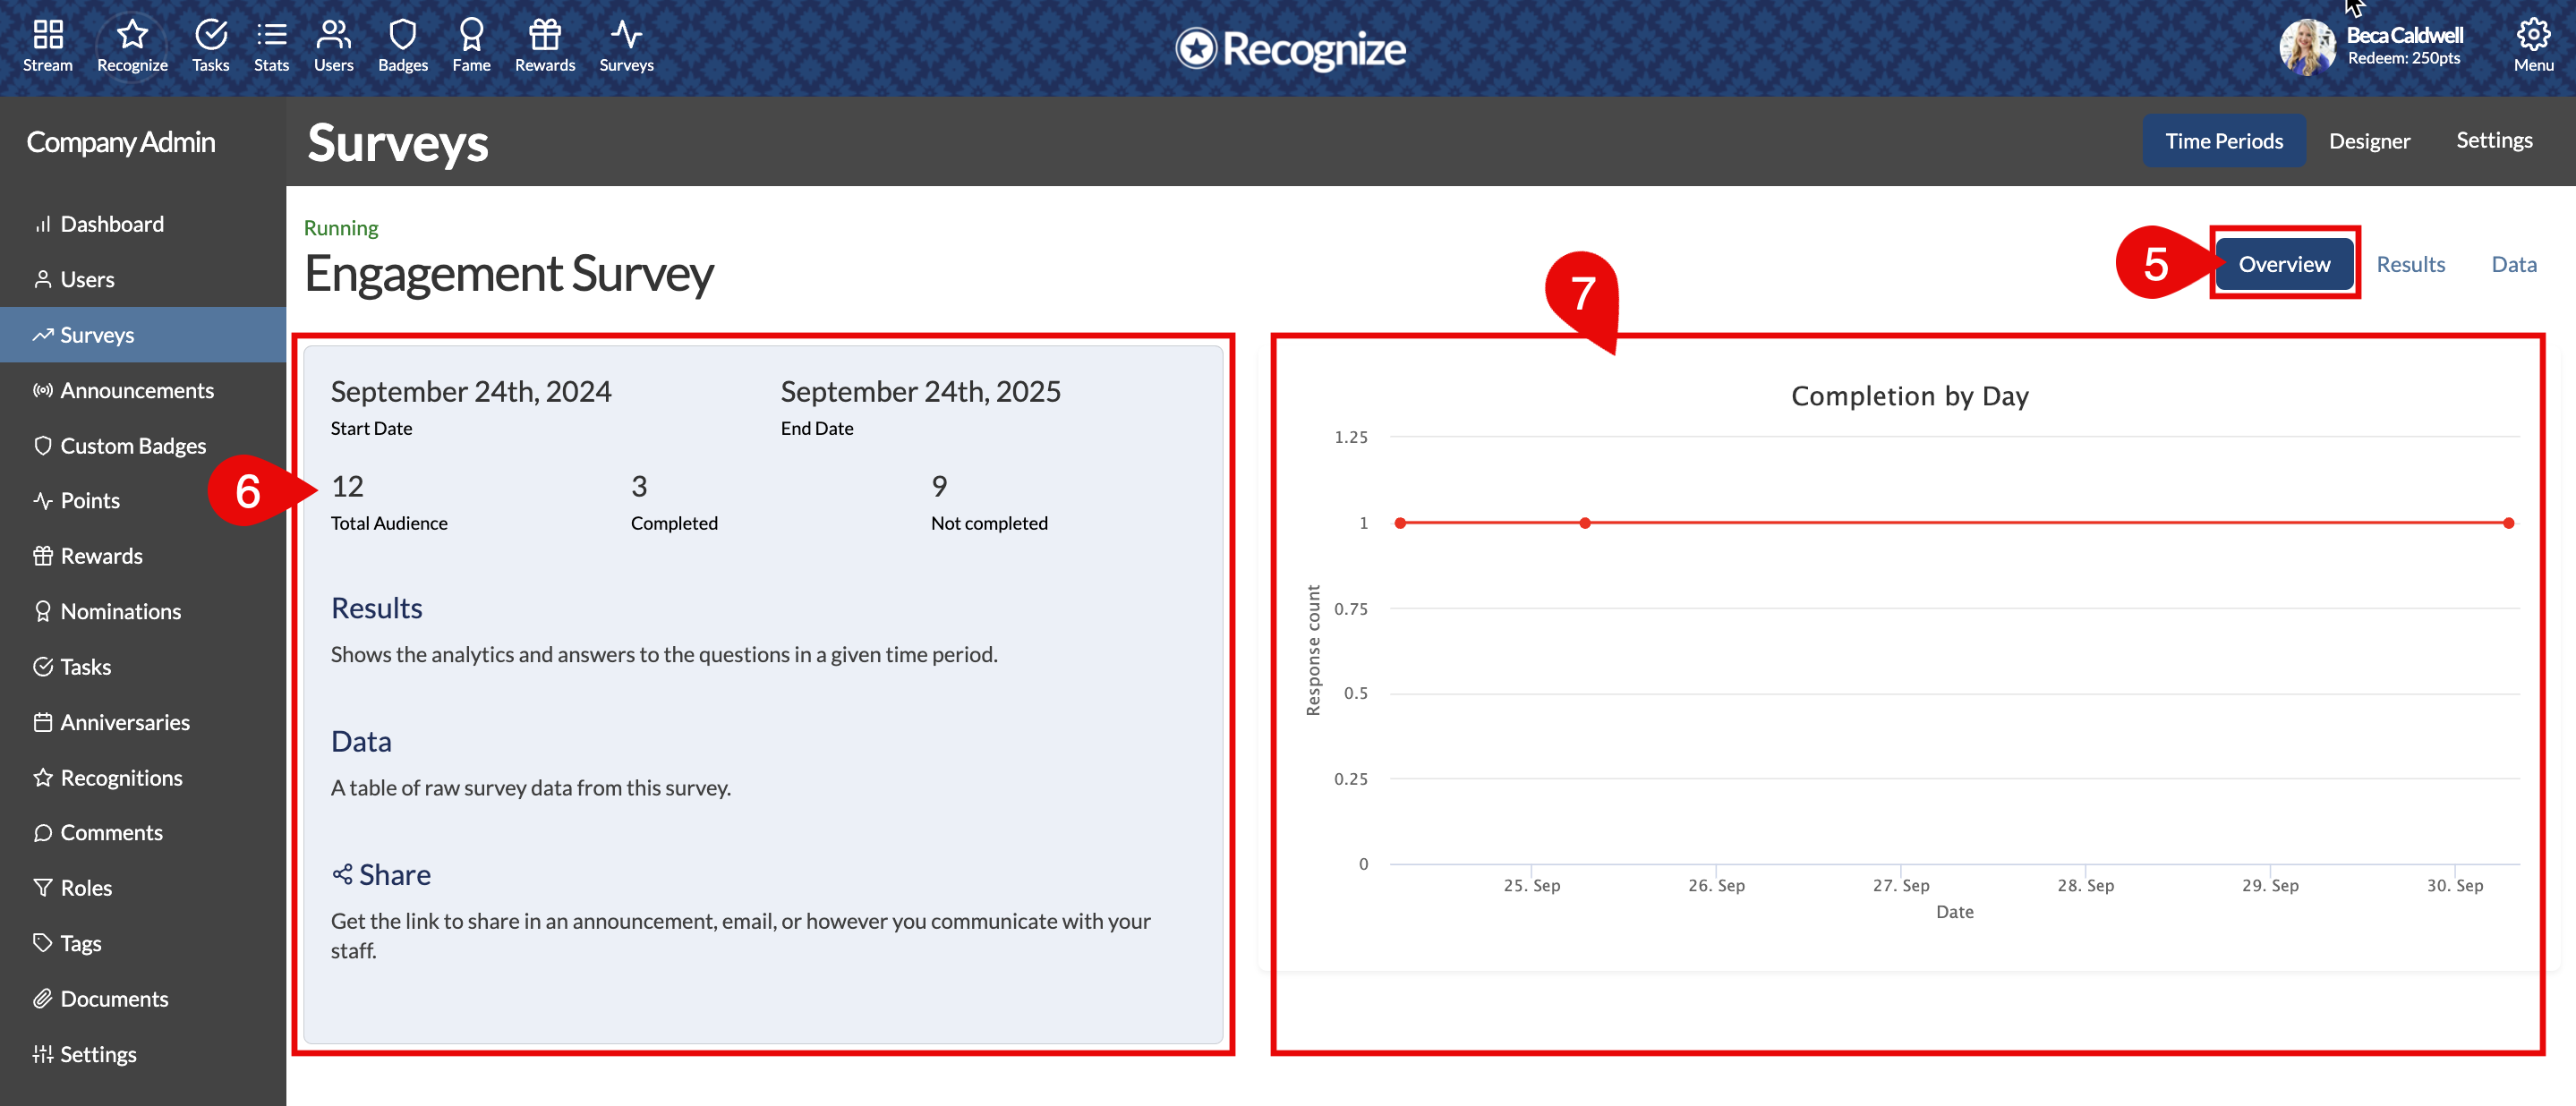Viewport: 2576px width, 1106px height.
Task: Click the second data point on chart line
Action: tap(1585, 523)
